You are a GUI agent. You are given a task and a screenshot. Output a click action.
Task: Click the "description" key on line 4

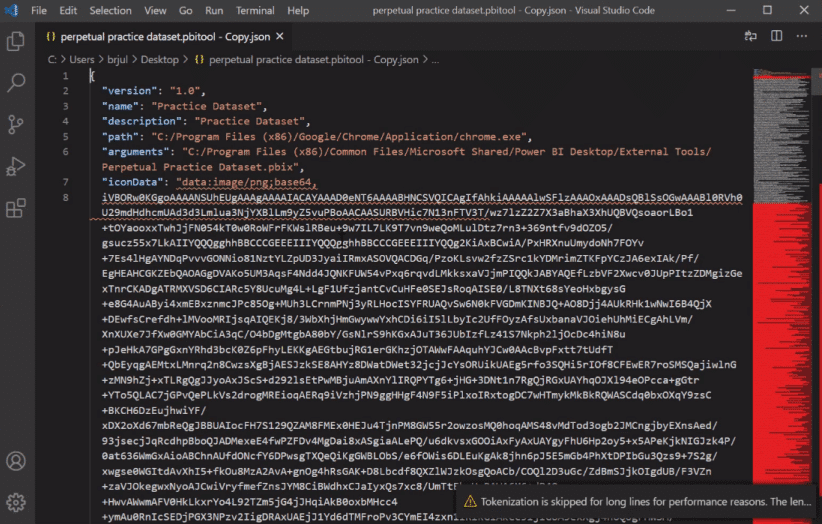point(142,121)
